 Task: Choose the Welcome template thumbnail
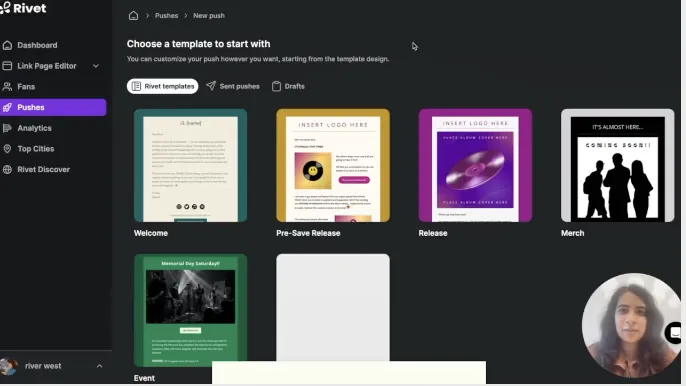point(190,165)
